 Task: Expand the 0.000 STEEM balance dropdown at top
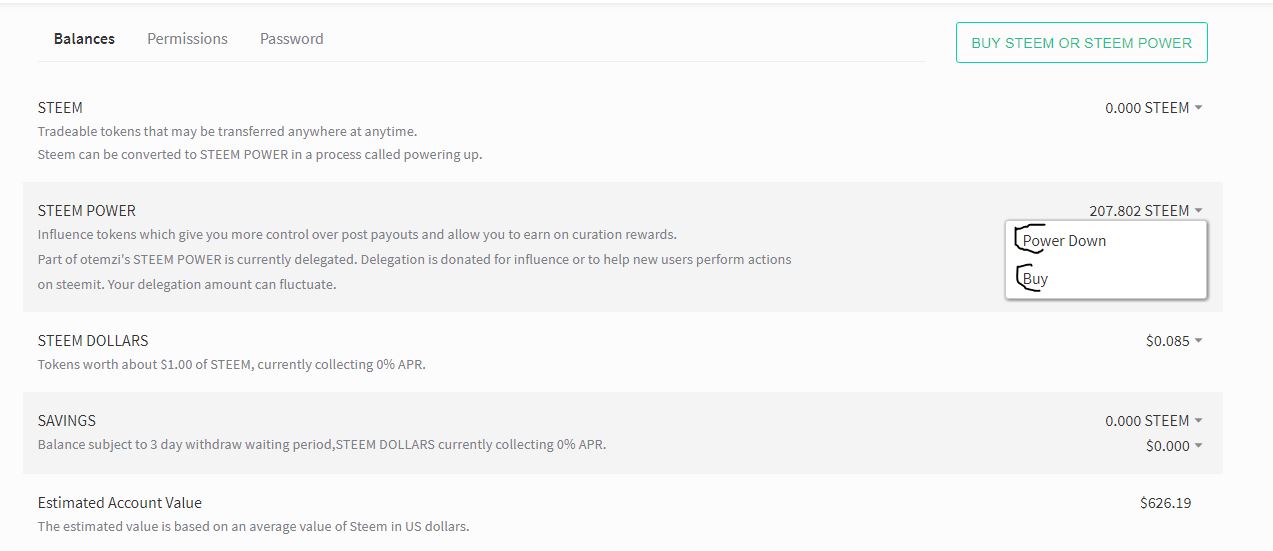(x=1153, y=108)
